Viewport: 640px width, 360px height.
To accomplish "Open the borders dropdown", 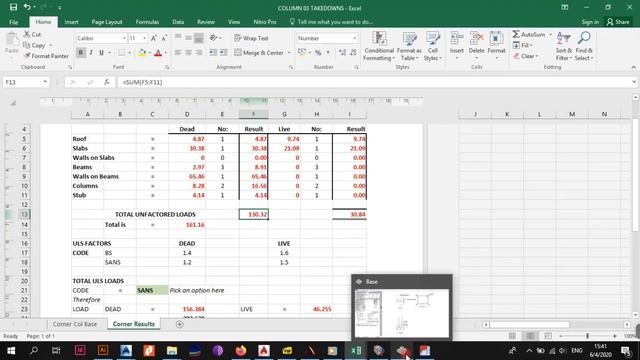I will [x=130, y=53].
